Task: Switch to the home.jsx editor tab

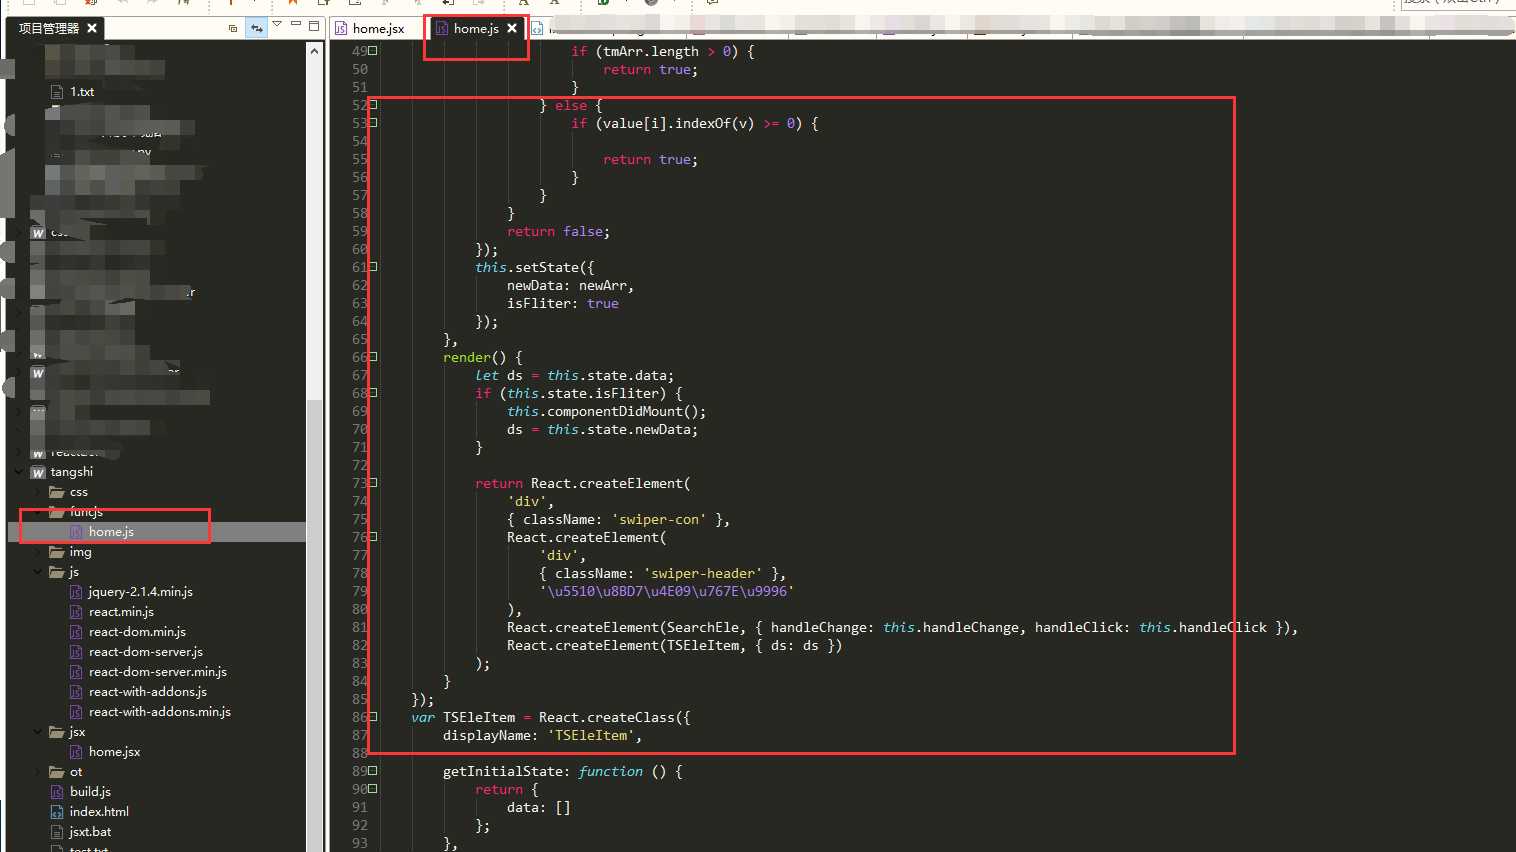Action: 371,28
